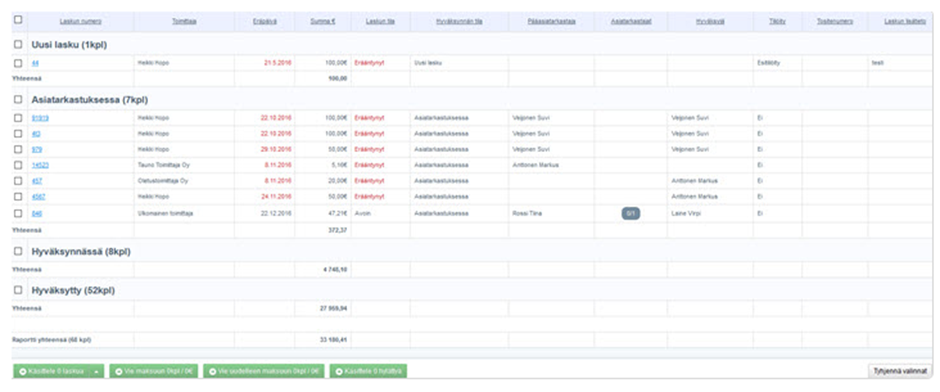Screen dimensions: 940x392
Task: Click Vie uudelleen maksuun 0kpl / 0€ button
Action: pos(264,372)
